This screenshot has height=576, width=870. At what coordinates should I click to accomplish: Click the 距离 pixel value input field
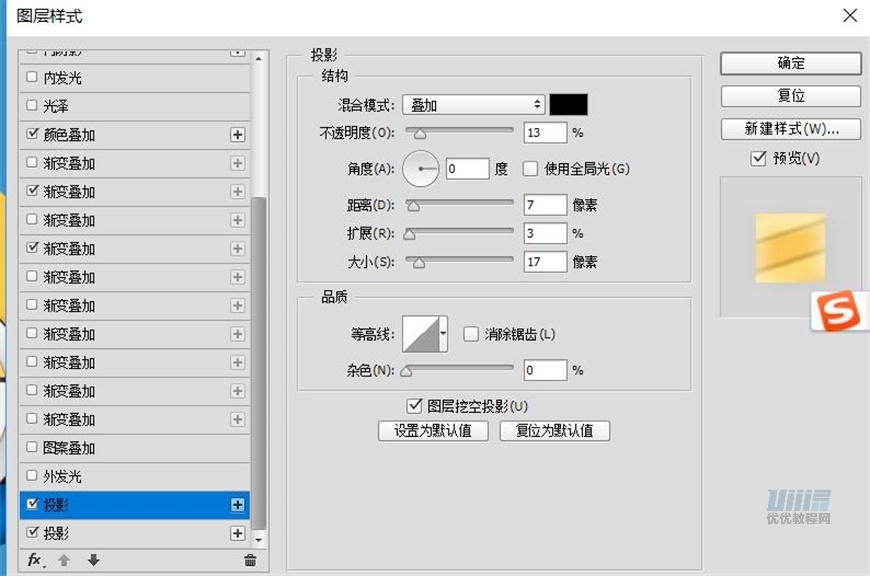point(544,205)
